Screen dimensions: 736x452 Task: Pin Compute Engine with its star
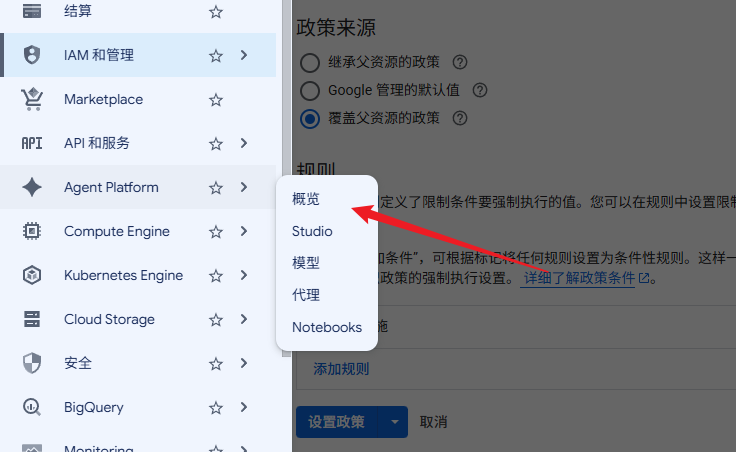(216, 232)
